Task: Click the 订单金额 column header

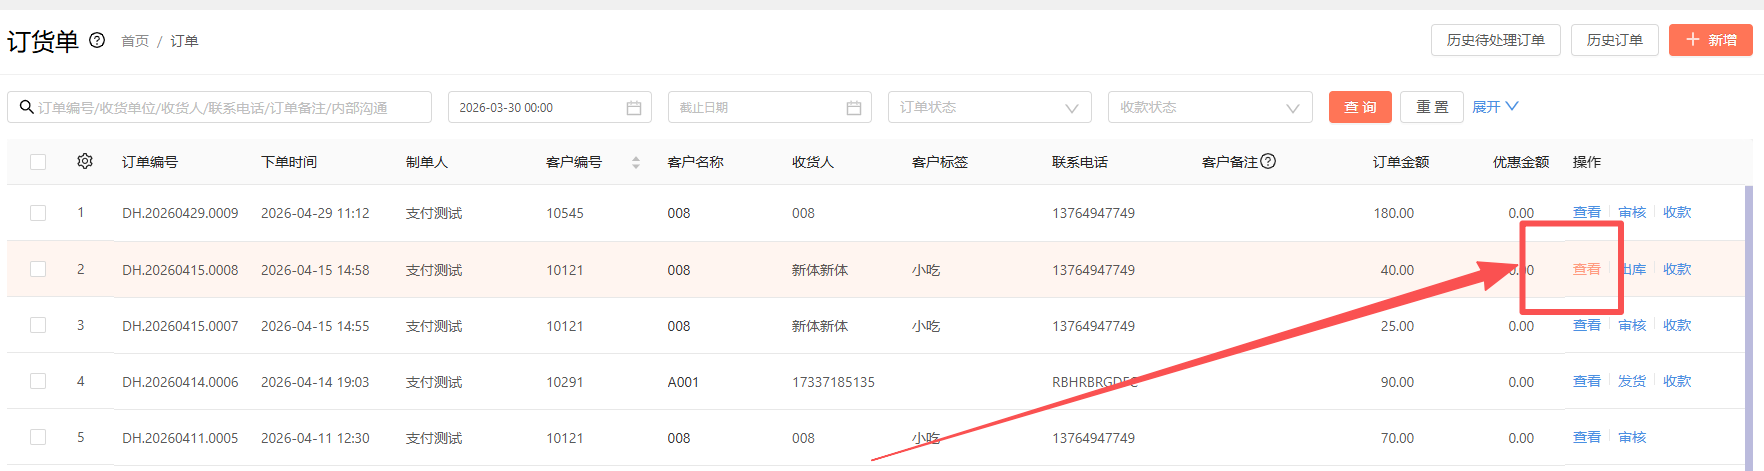Action: [1401, 162]
